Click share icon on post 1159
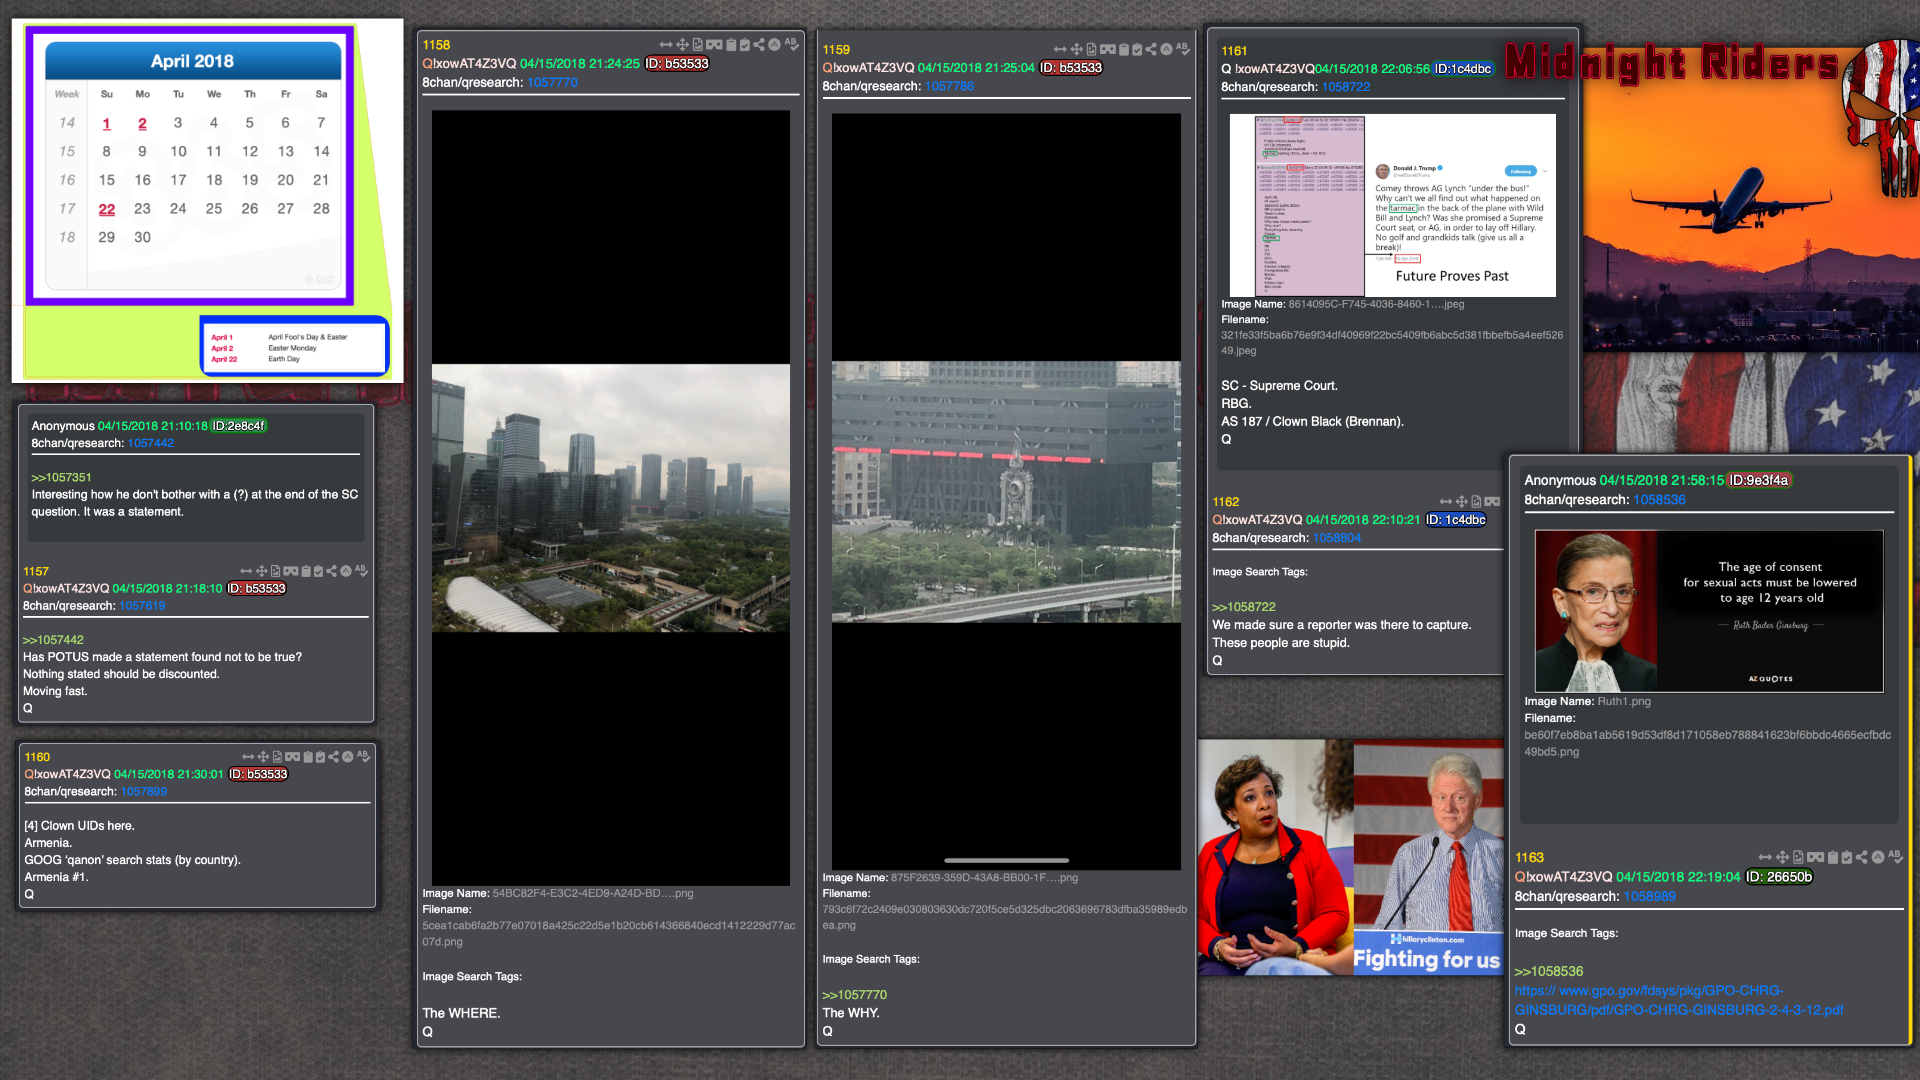 [x=1151, y=49]
